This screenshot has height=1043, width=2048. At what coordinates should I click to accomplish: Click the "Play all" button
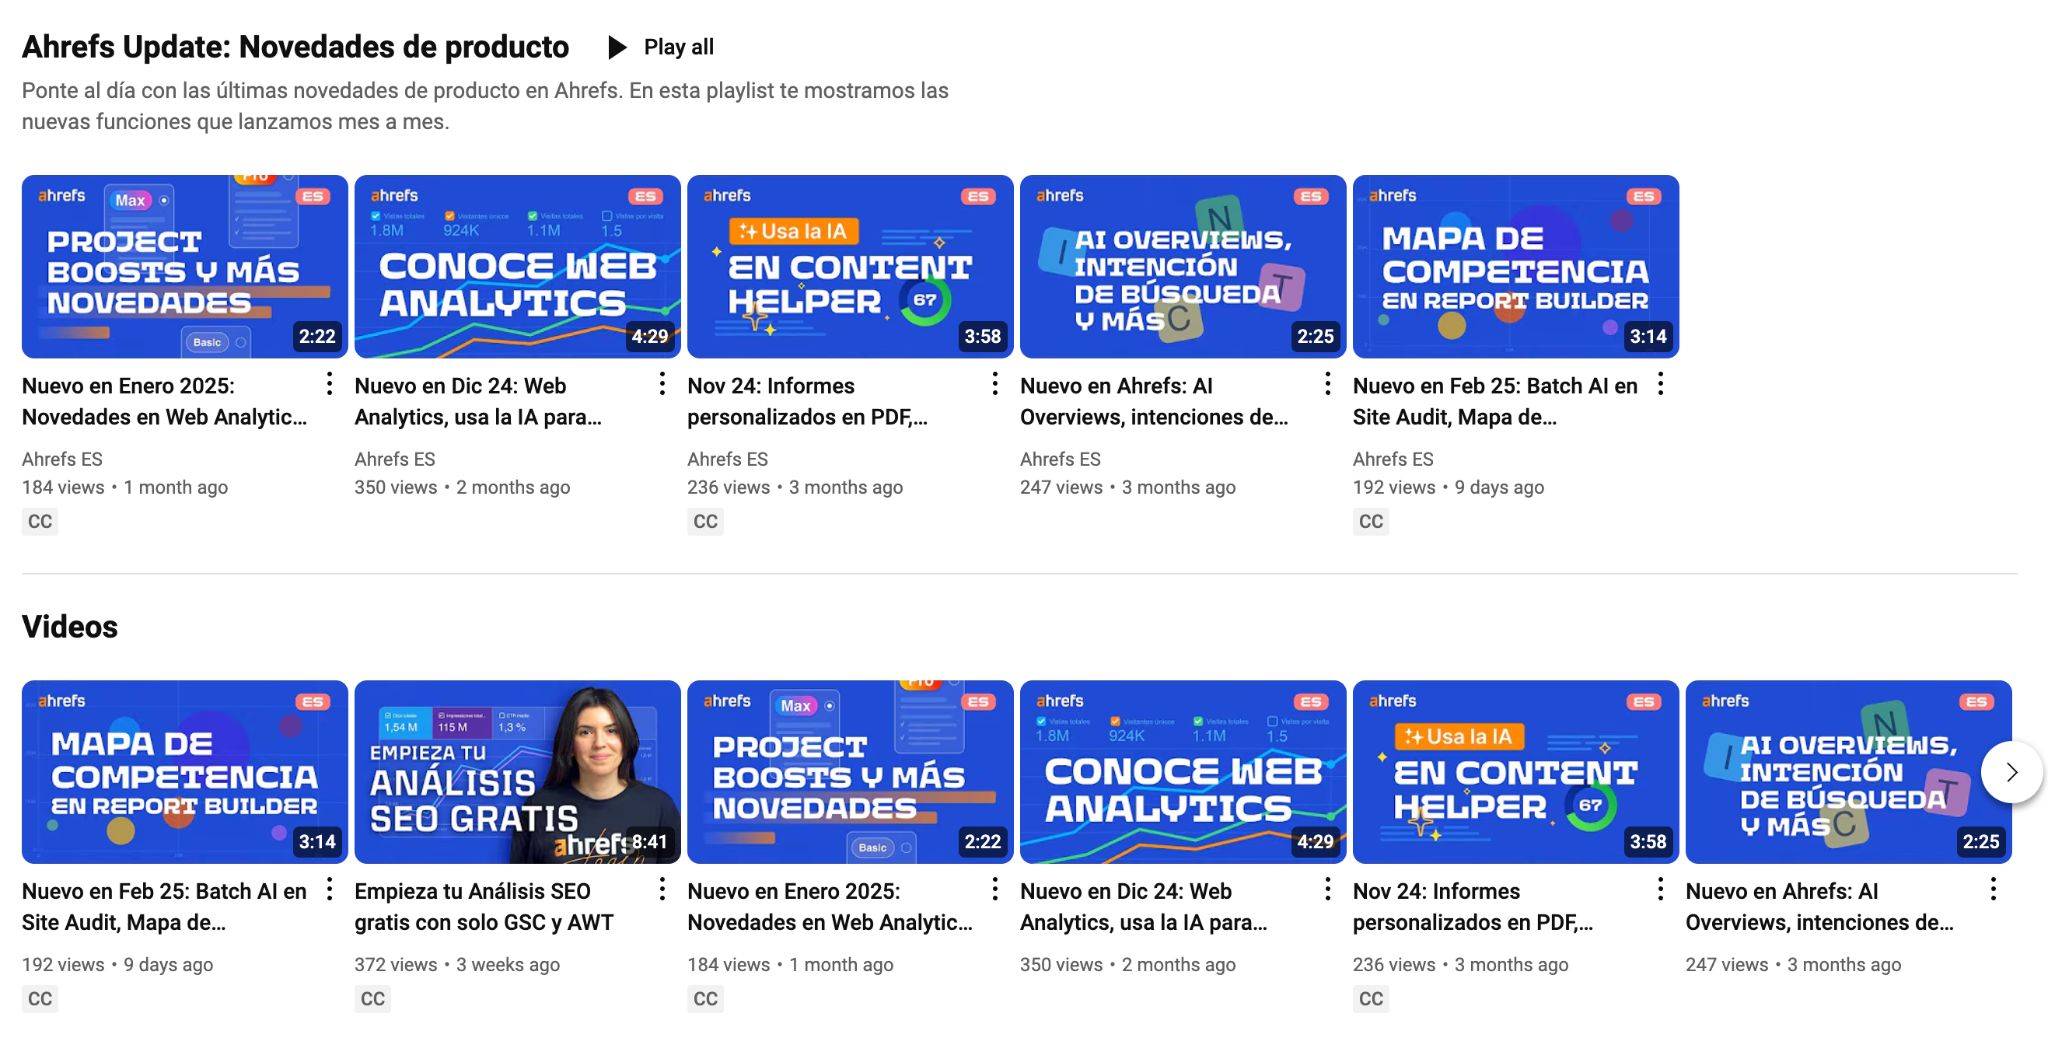pos(678,47)
